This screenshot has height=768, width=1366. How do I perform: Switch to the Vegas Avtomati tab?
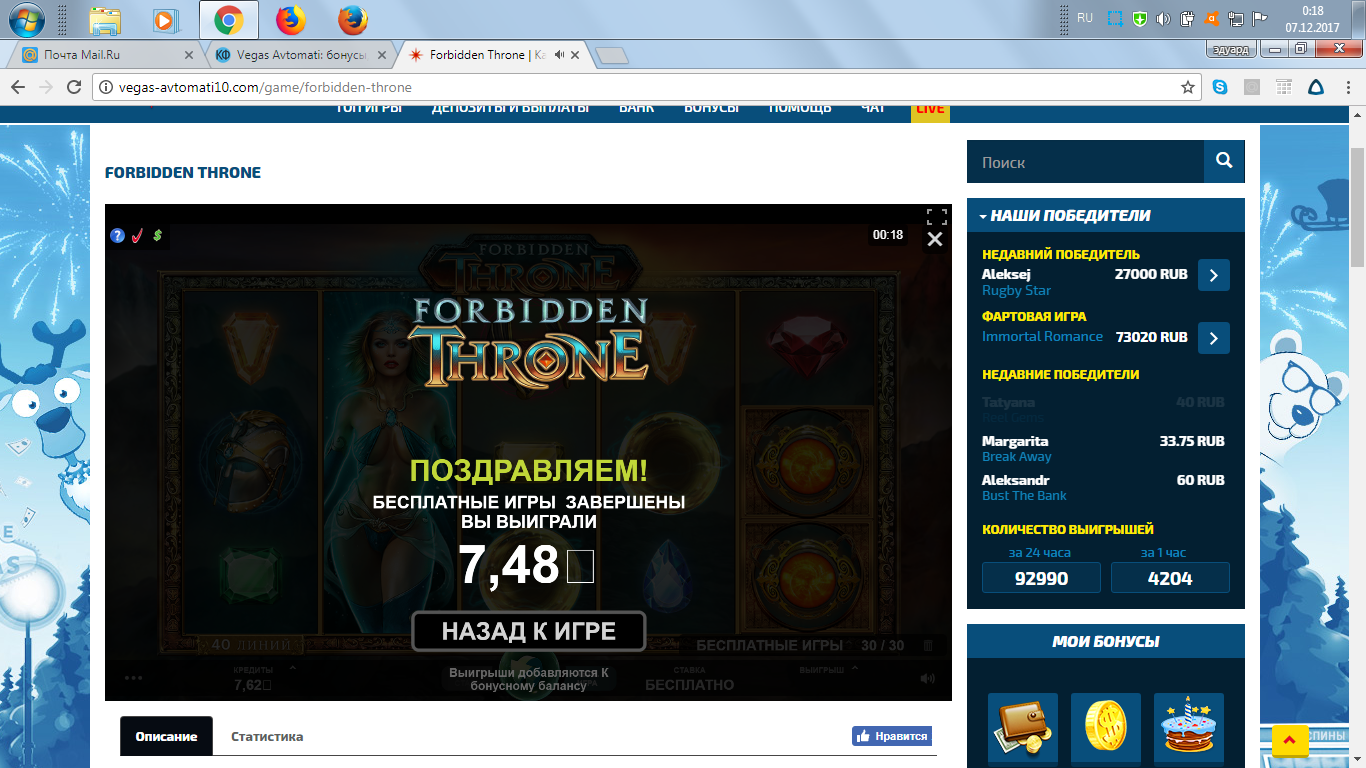[x=300, y=55]
